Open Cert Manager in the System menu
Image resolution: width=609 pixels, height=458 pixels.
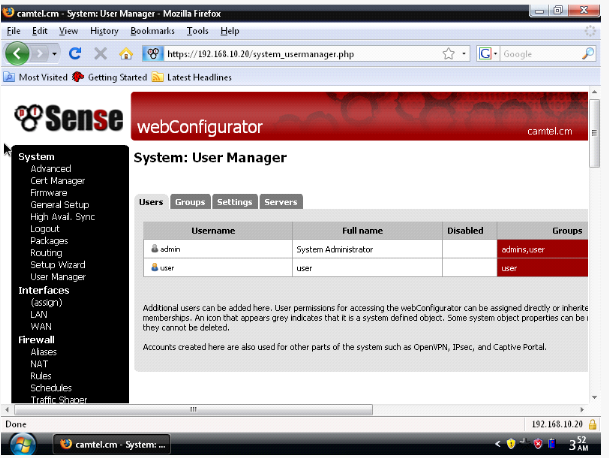pyautogui.click(x=57, y=181)
